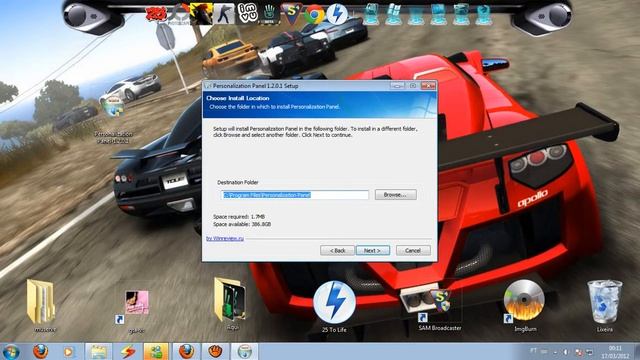Viewport: 640px width, 360px height.
Task: Click the language PT indicator in tray
Action: (533, 351)
